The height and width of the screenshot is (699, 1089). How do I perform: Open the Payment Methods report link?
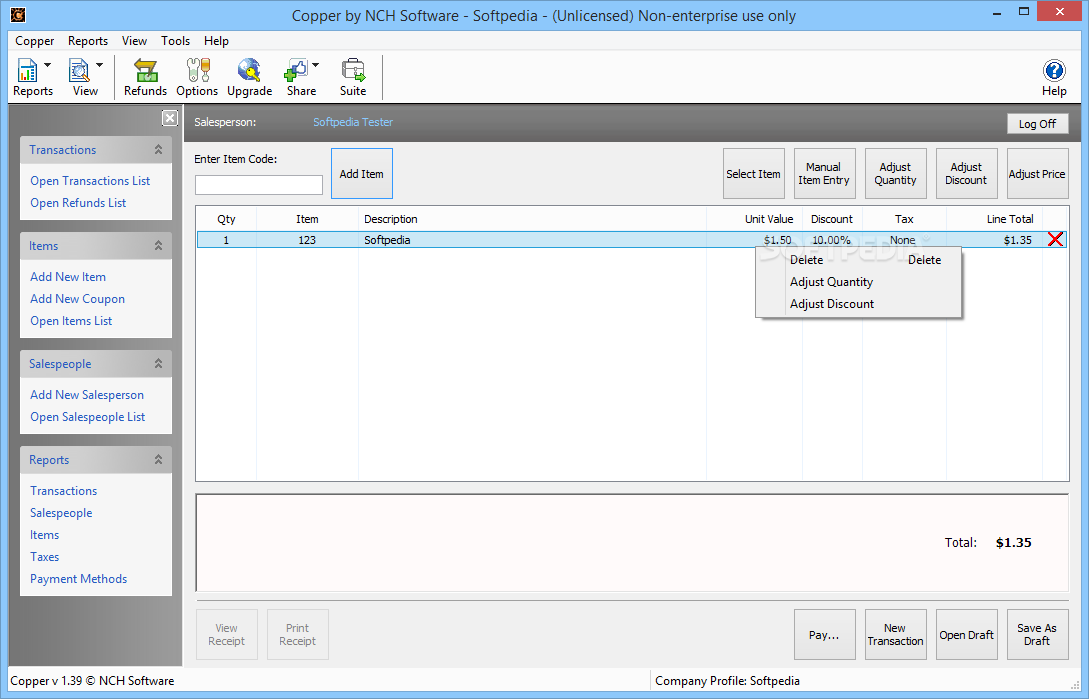(x=78, y=579)
